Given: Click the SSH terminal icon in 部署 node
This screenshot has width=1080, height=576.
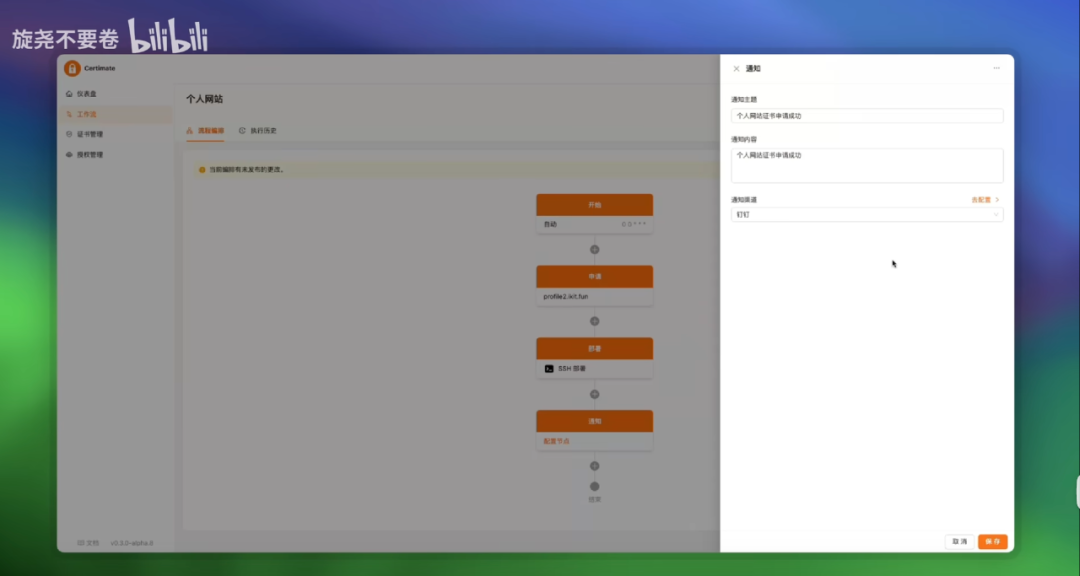Looking at the screenshot, I should tap(549, 369).
